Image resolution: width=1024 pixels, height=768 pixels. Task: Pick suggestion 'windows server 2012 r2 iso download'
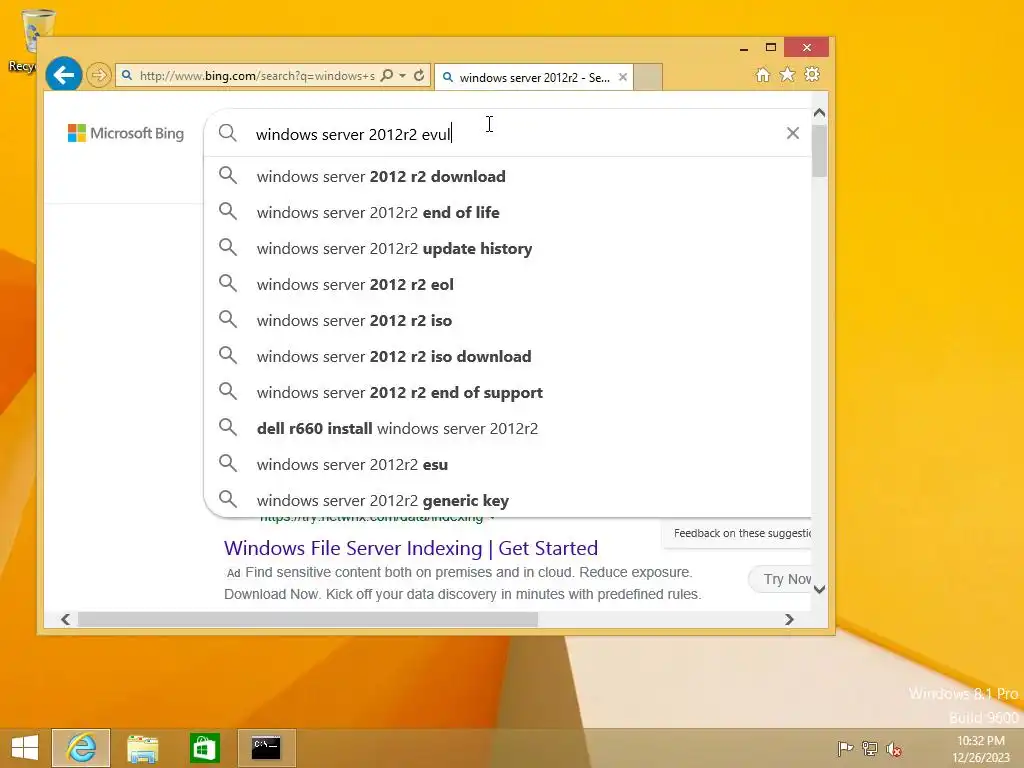pos(508,356)
